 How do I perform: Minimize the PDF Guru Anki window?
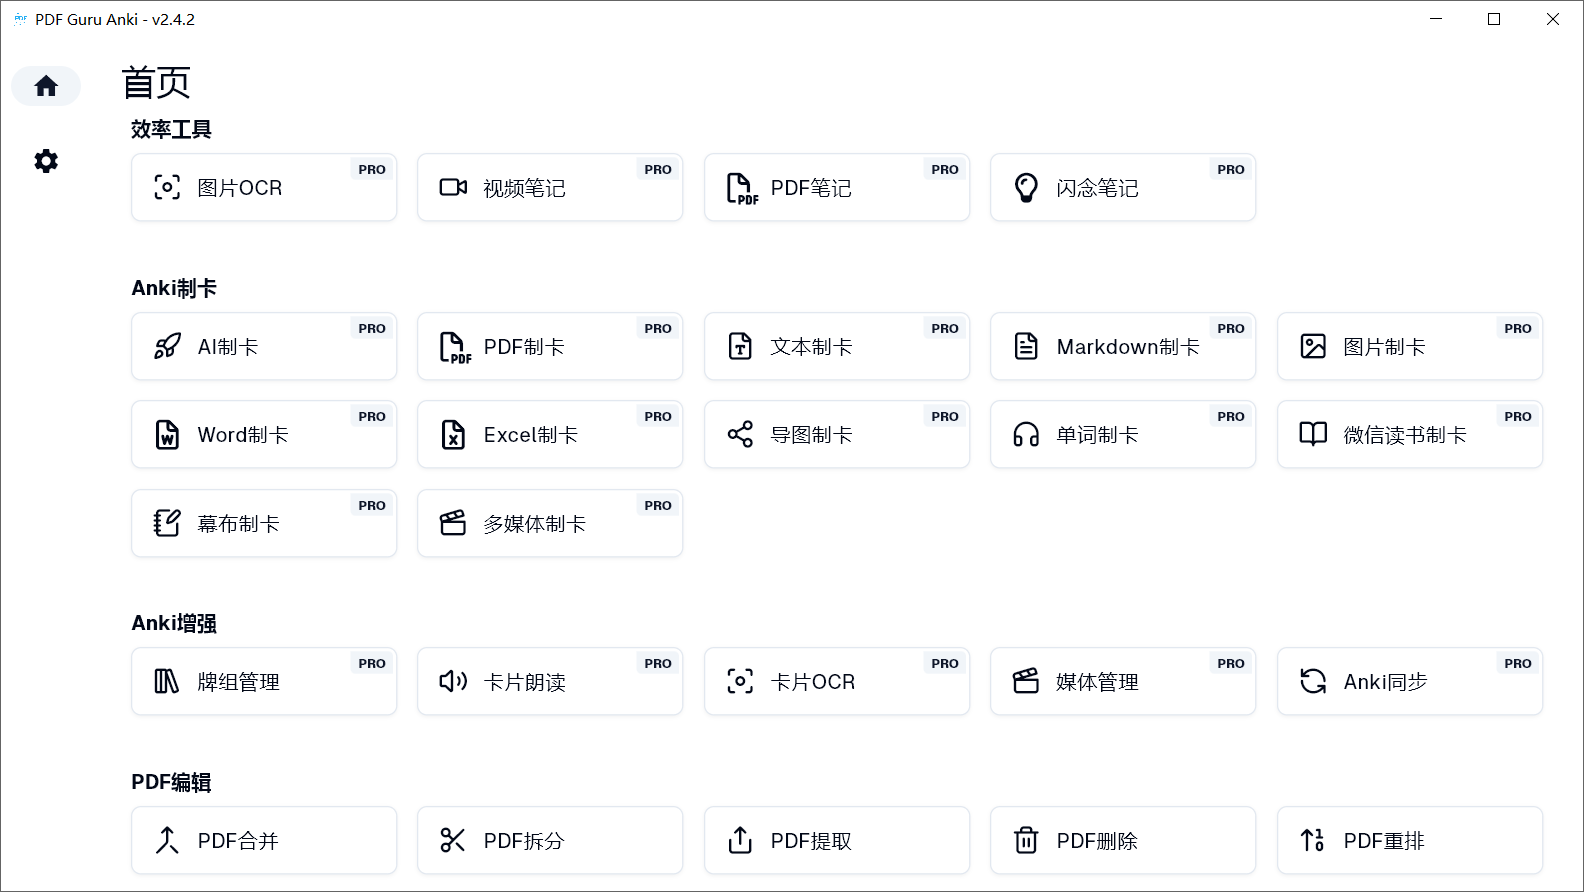1436,19
